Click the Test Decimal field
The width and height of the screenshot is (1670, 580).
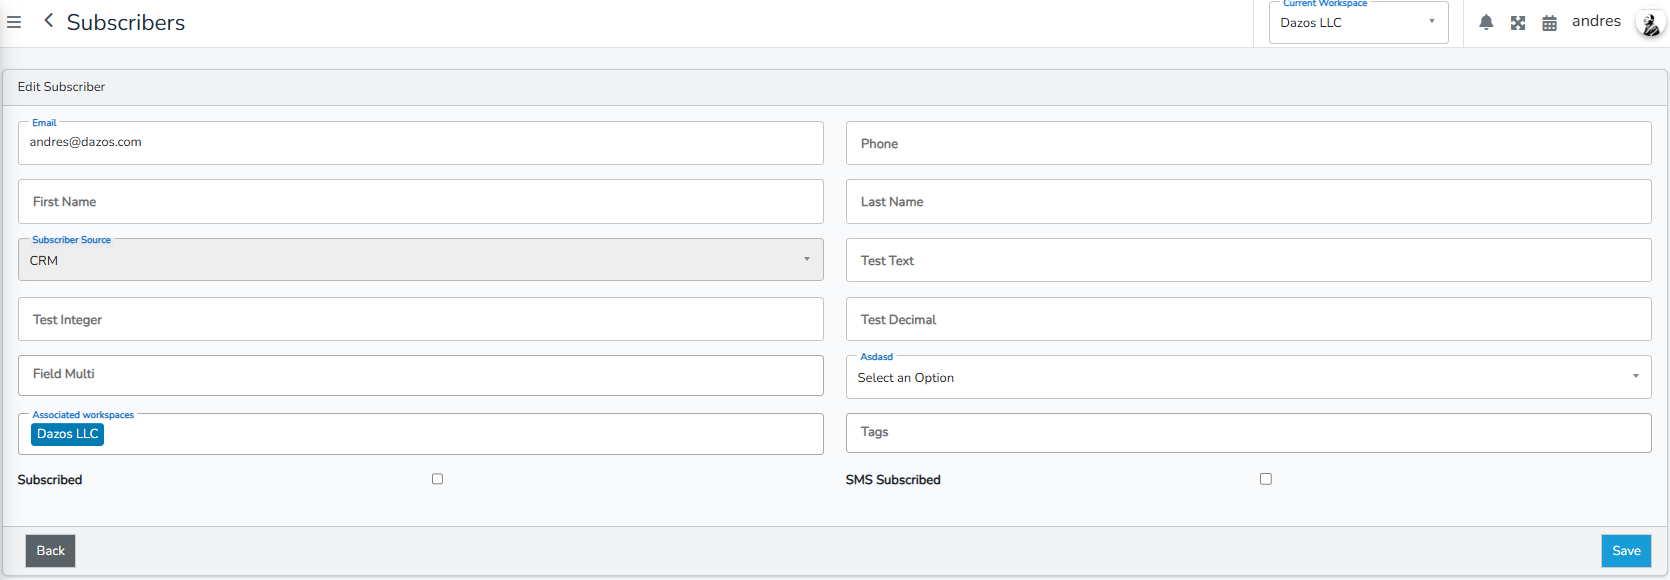coord(1248,319)
